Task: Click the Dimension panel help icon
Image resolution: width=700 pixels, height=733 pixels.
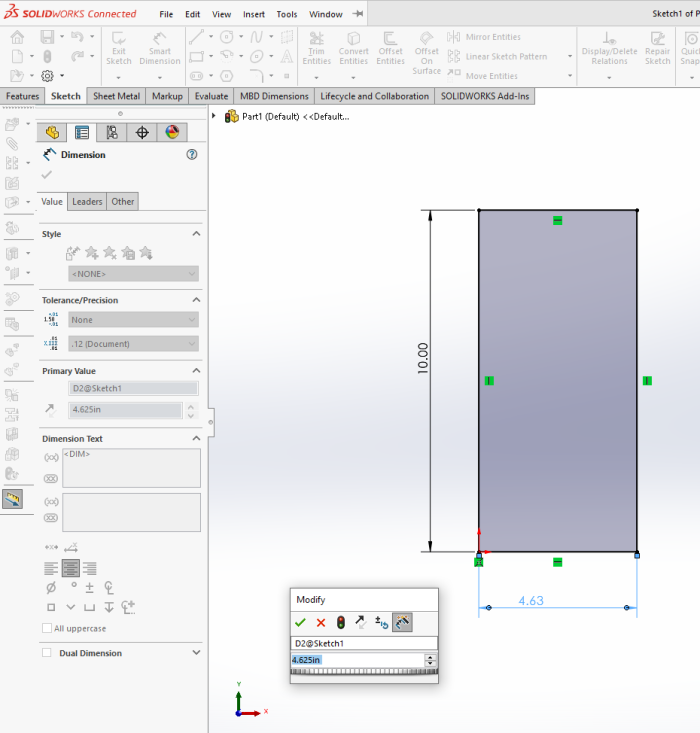Action: (x=192, y=155)
